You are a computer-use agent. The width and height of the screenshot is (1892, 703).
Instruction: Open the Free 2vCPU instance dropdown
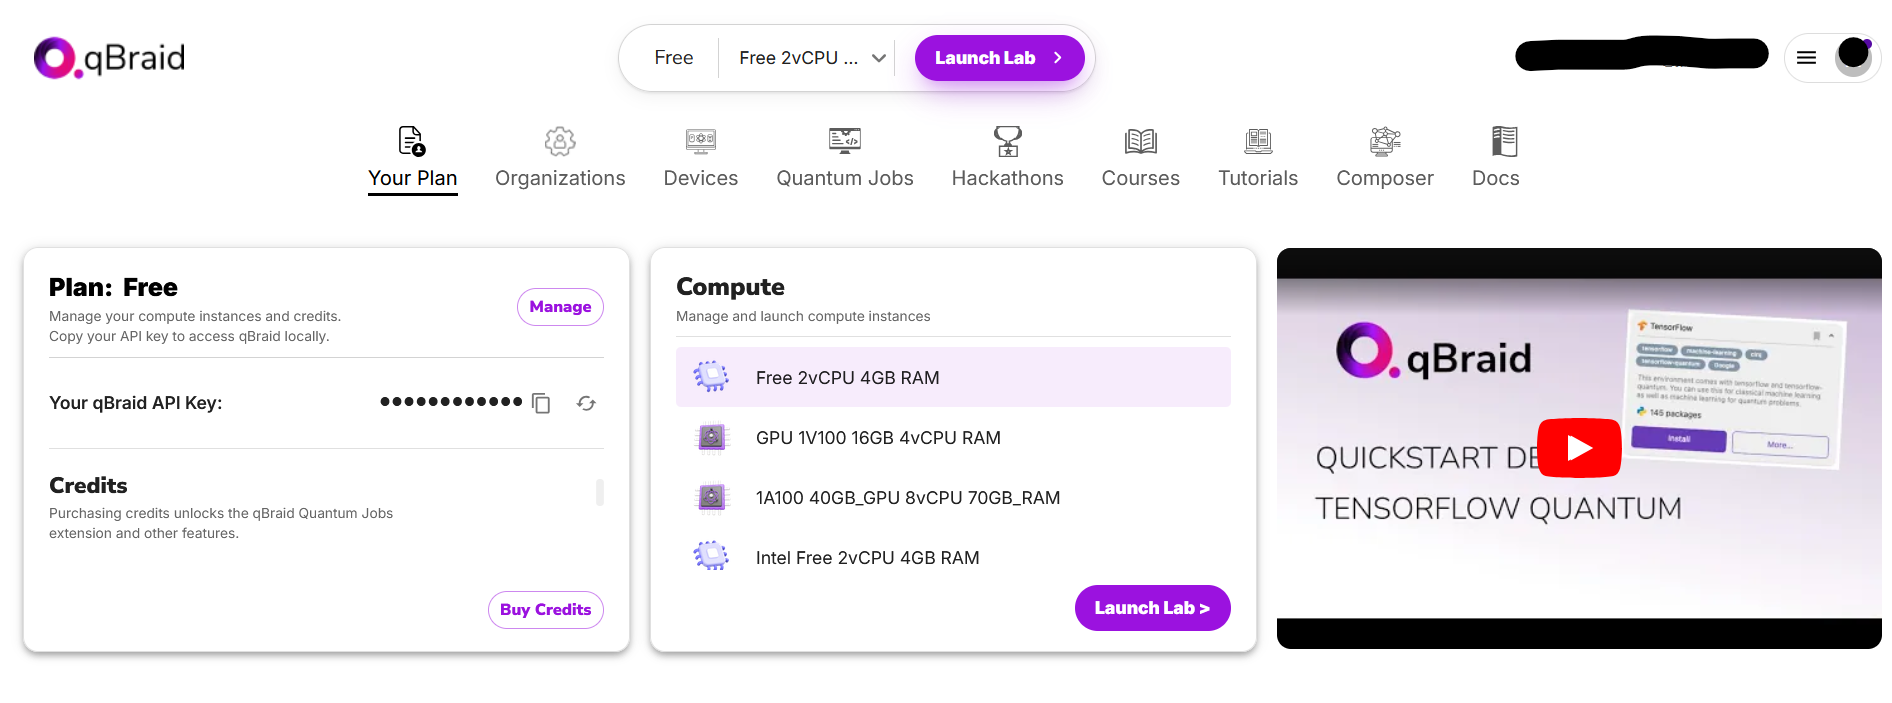(812, 58)
